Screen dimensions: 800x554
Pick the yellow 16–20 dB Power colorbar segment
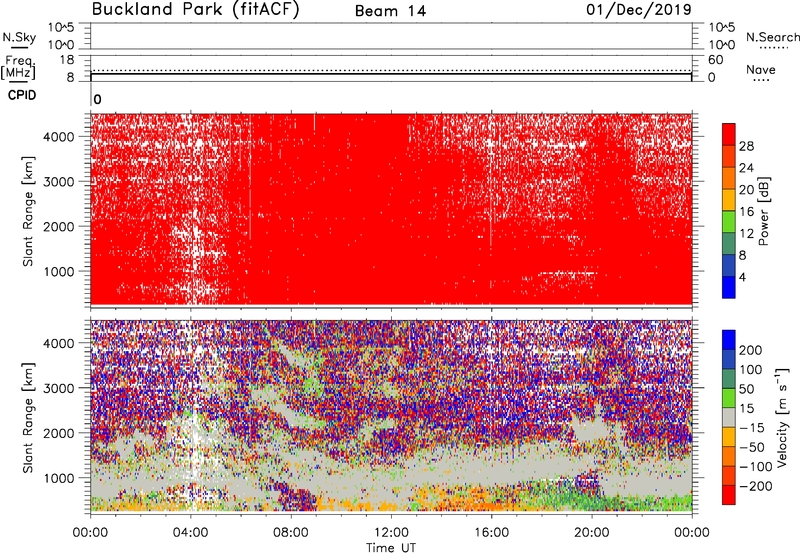click(729, 200)
